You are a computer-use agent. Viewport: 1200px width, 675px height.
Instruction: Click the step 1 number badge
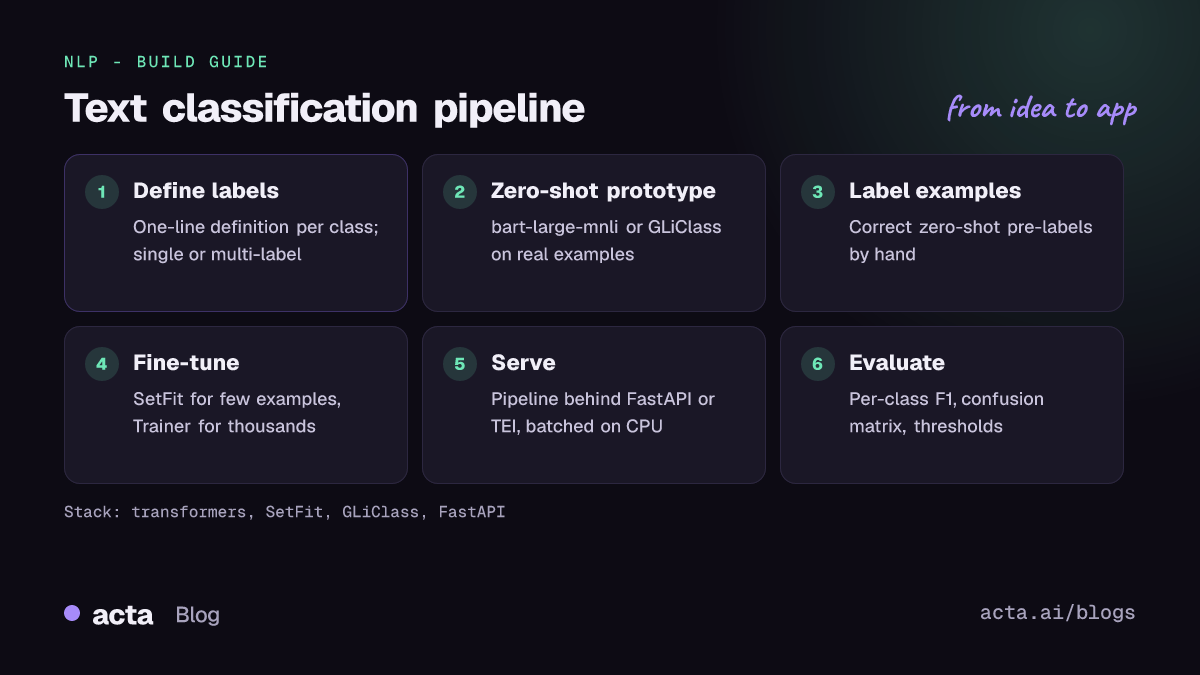101,192
